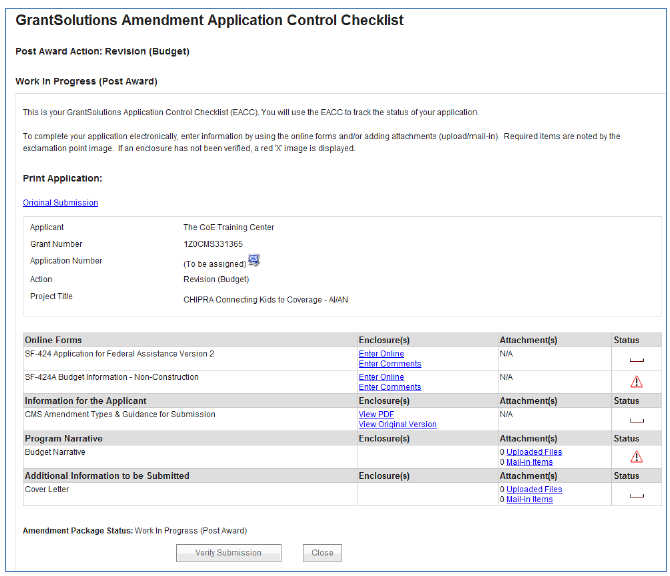Click Cover Letter status indicator

click(x=636, y=495)
